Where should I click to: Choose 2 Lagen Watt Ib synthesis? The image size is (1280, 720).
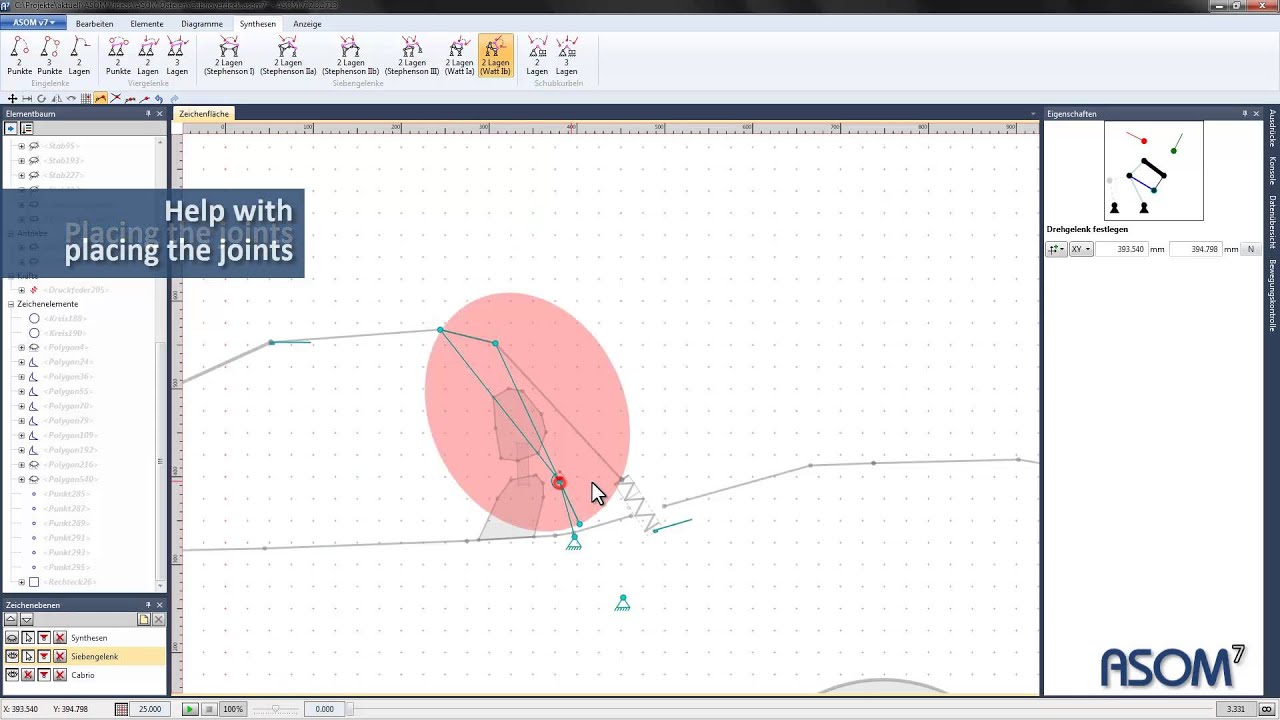click(x=495, y=56)
